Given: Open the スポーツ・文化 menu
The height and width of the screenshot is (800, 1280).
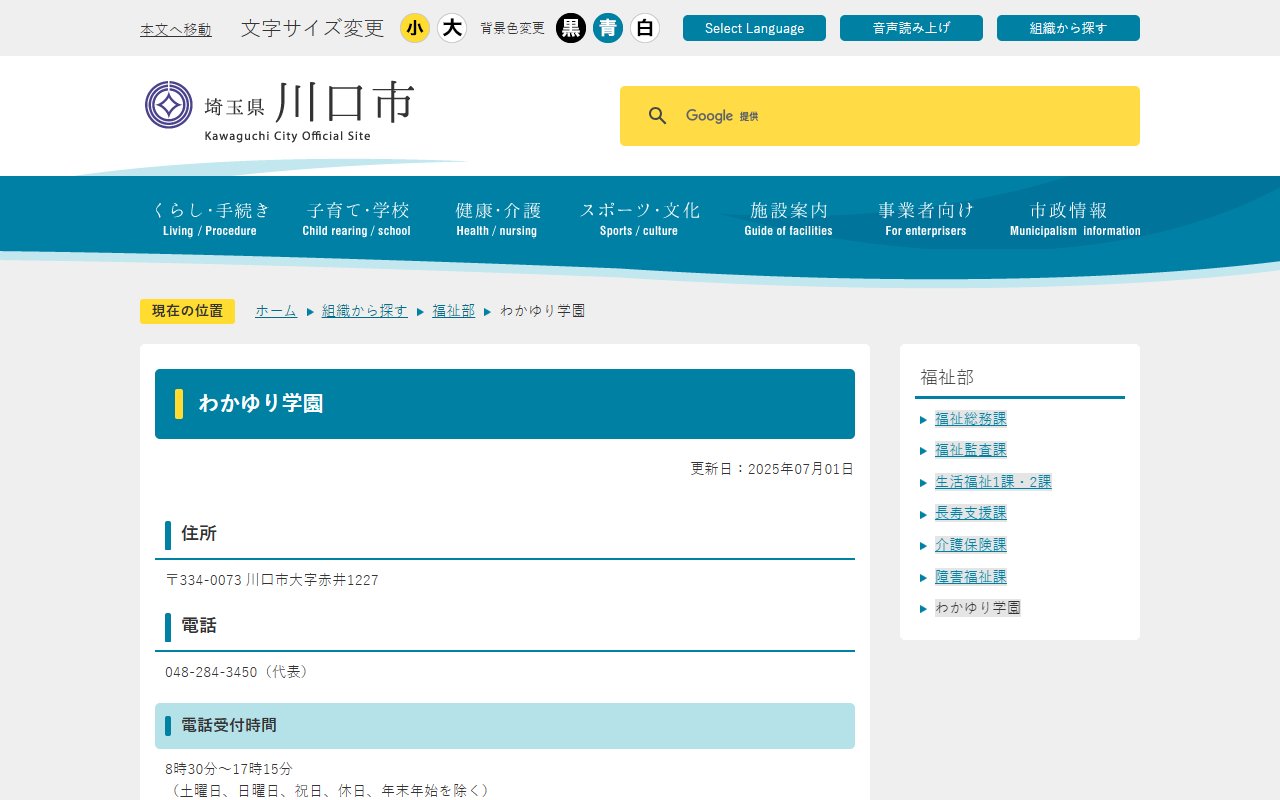Looking at the screenshot, I should coord(639,218).
